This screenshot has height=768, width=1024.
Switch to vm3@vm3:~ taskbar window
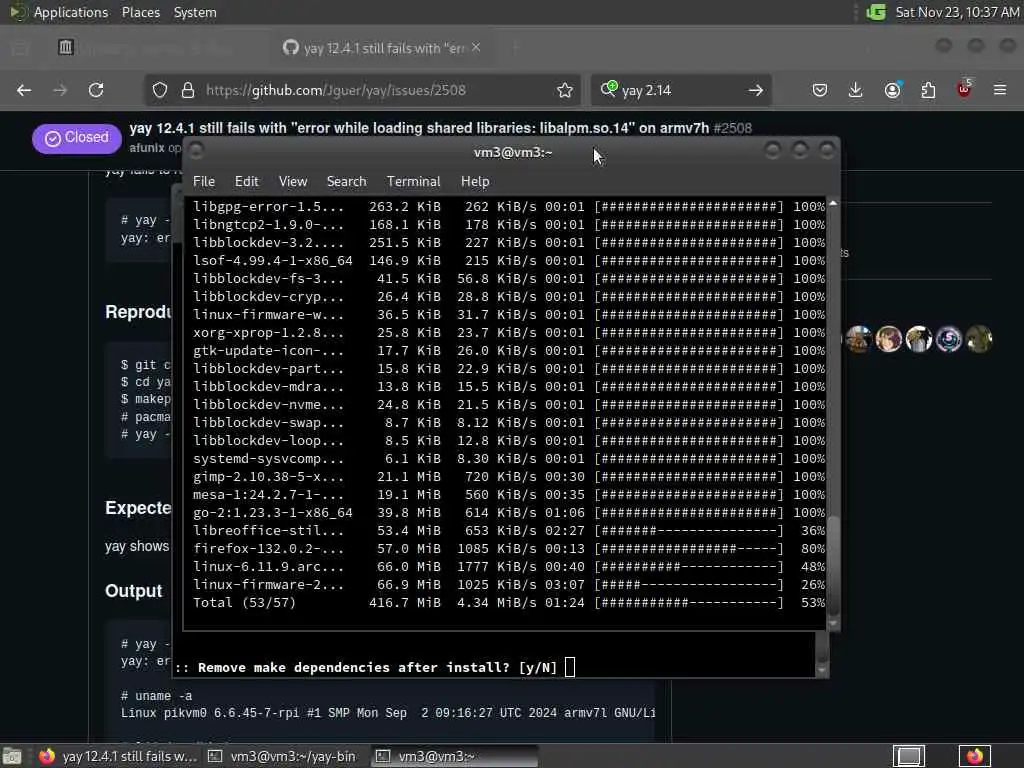[455, 756]
